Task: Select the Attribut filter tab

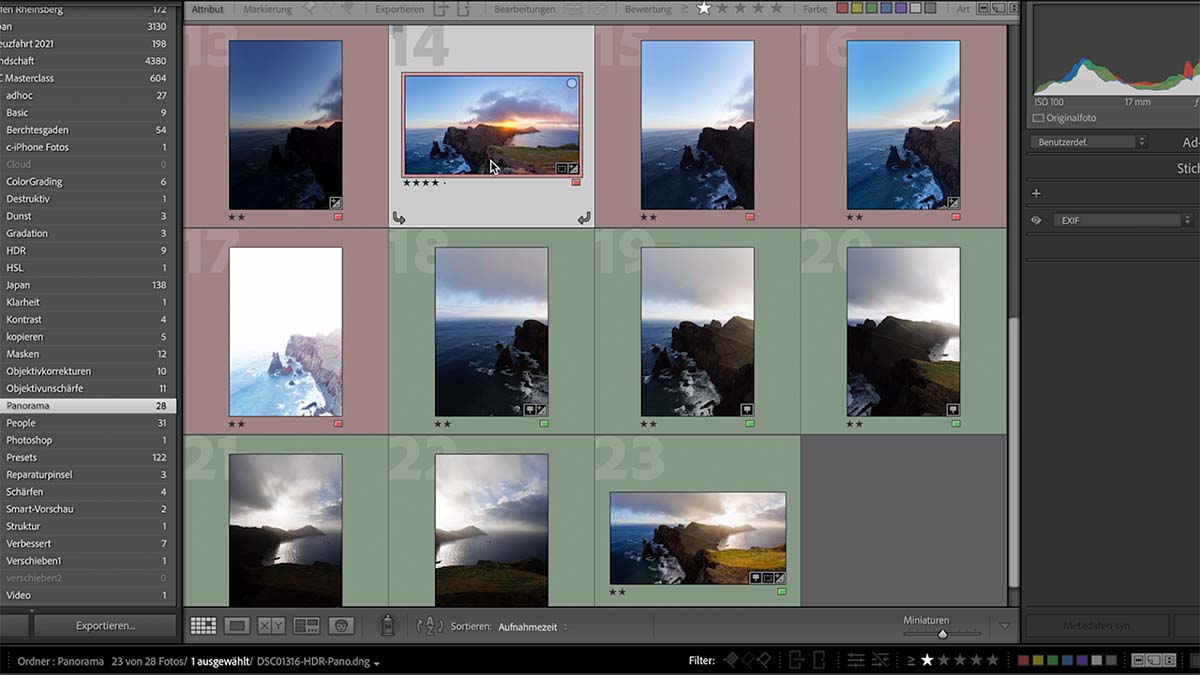Action: [208, 9]
